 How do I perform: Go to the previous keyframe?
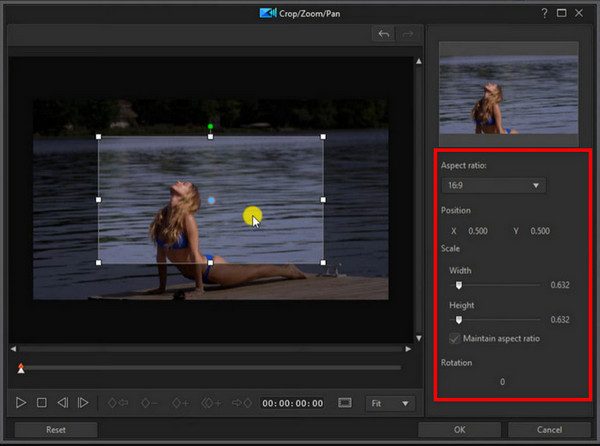point(118,403)
